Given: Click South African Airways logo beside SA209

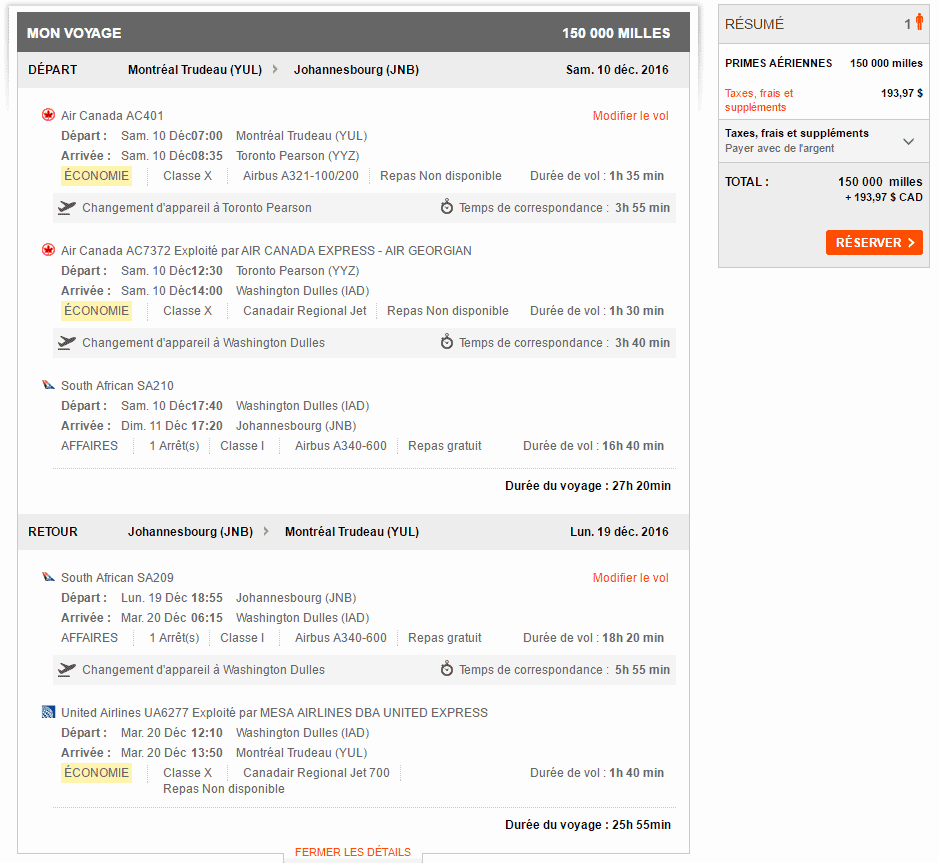Looking at the screenshot, I should 48,577.
